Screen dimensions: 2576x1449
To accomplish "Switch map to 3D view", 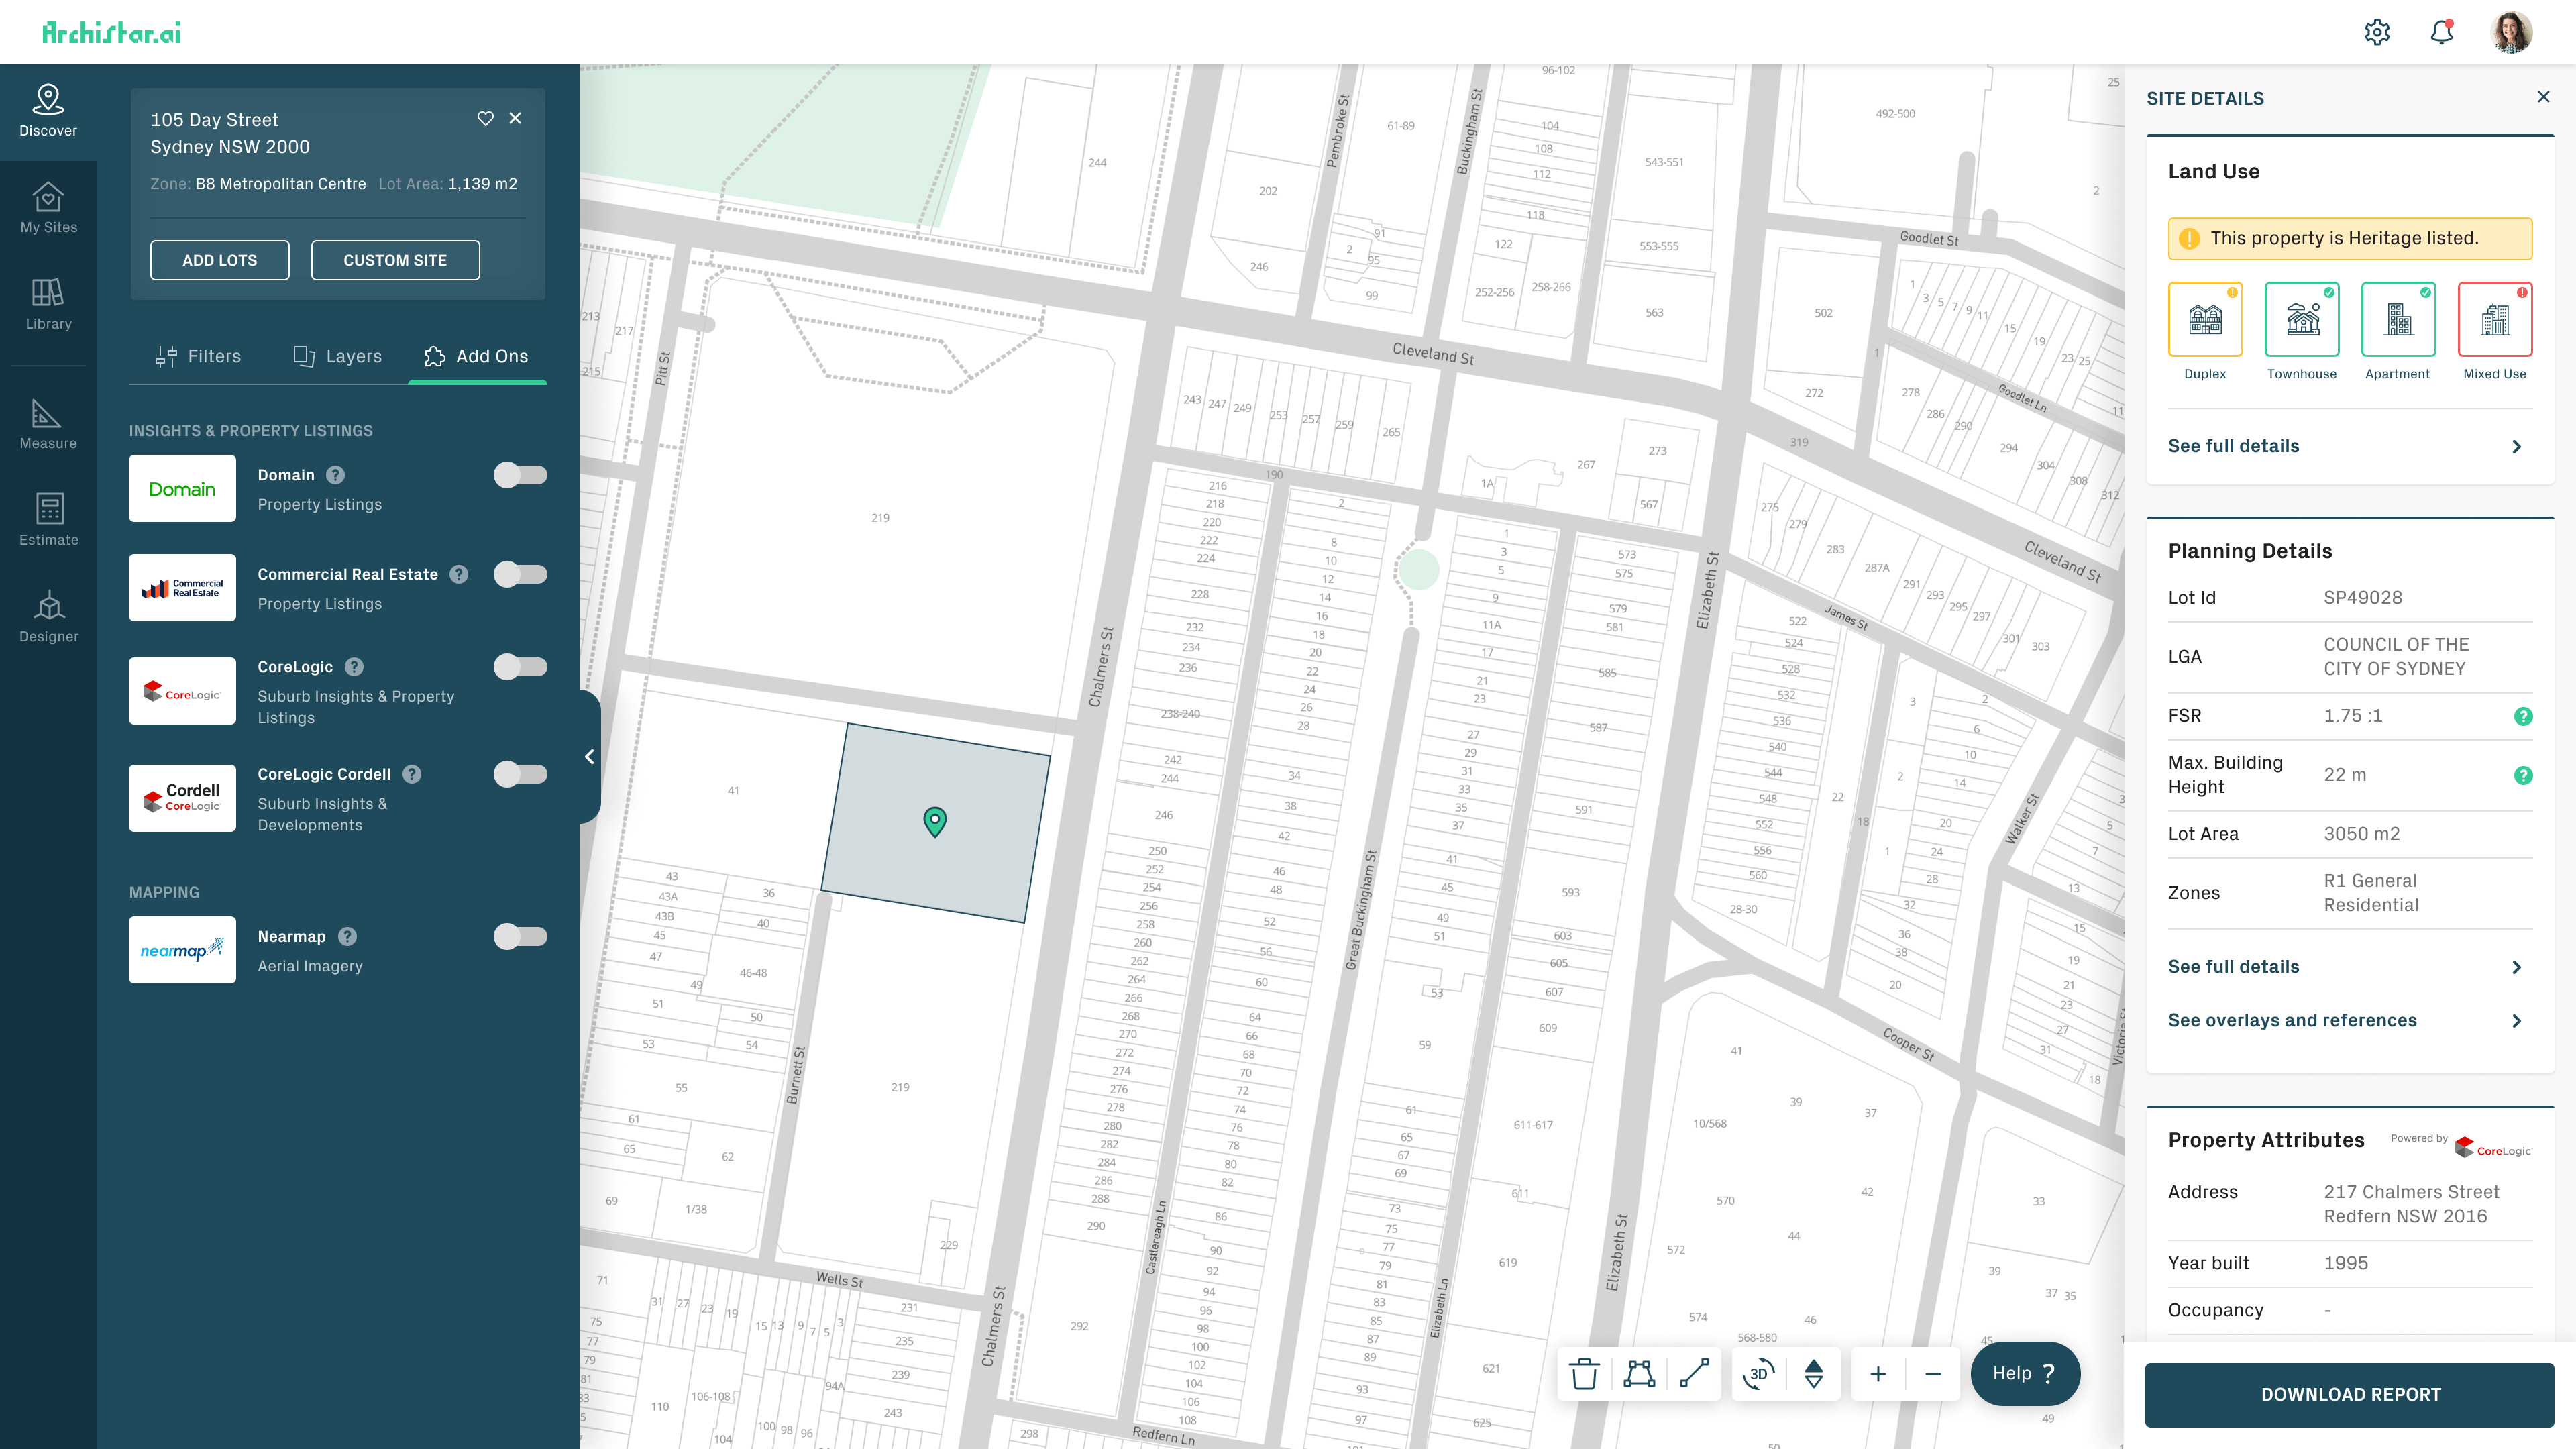I will 1759,1374.
